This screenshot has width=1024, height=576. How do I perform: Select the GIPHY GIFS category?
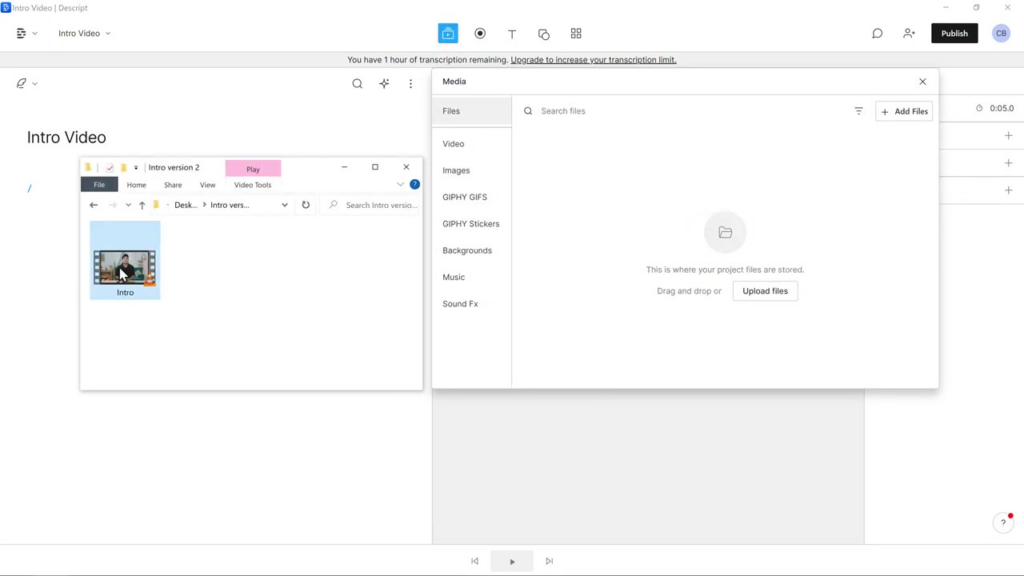[x=464, y=197]
